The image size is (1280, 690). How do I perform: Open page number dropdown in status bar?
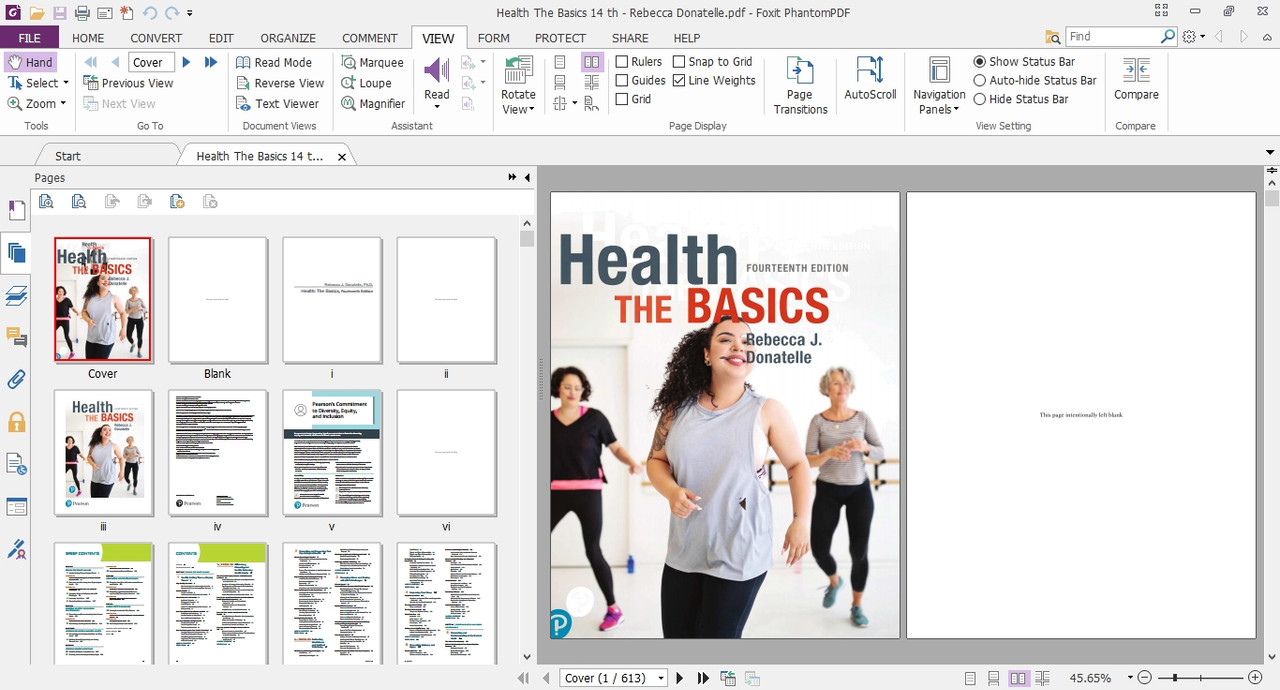click(x=661, y=678)
